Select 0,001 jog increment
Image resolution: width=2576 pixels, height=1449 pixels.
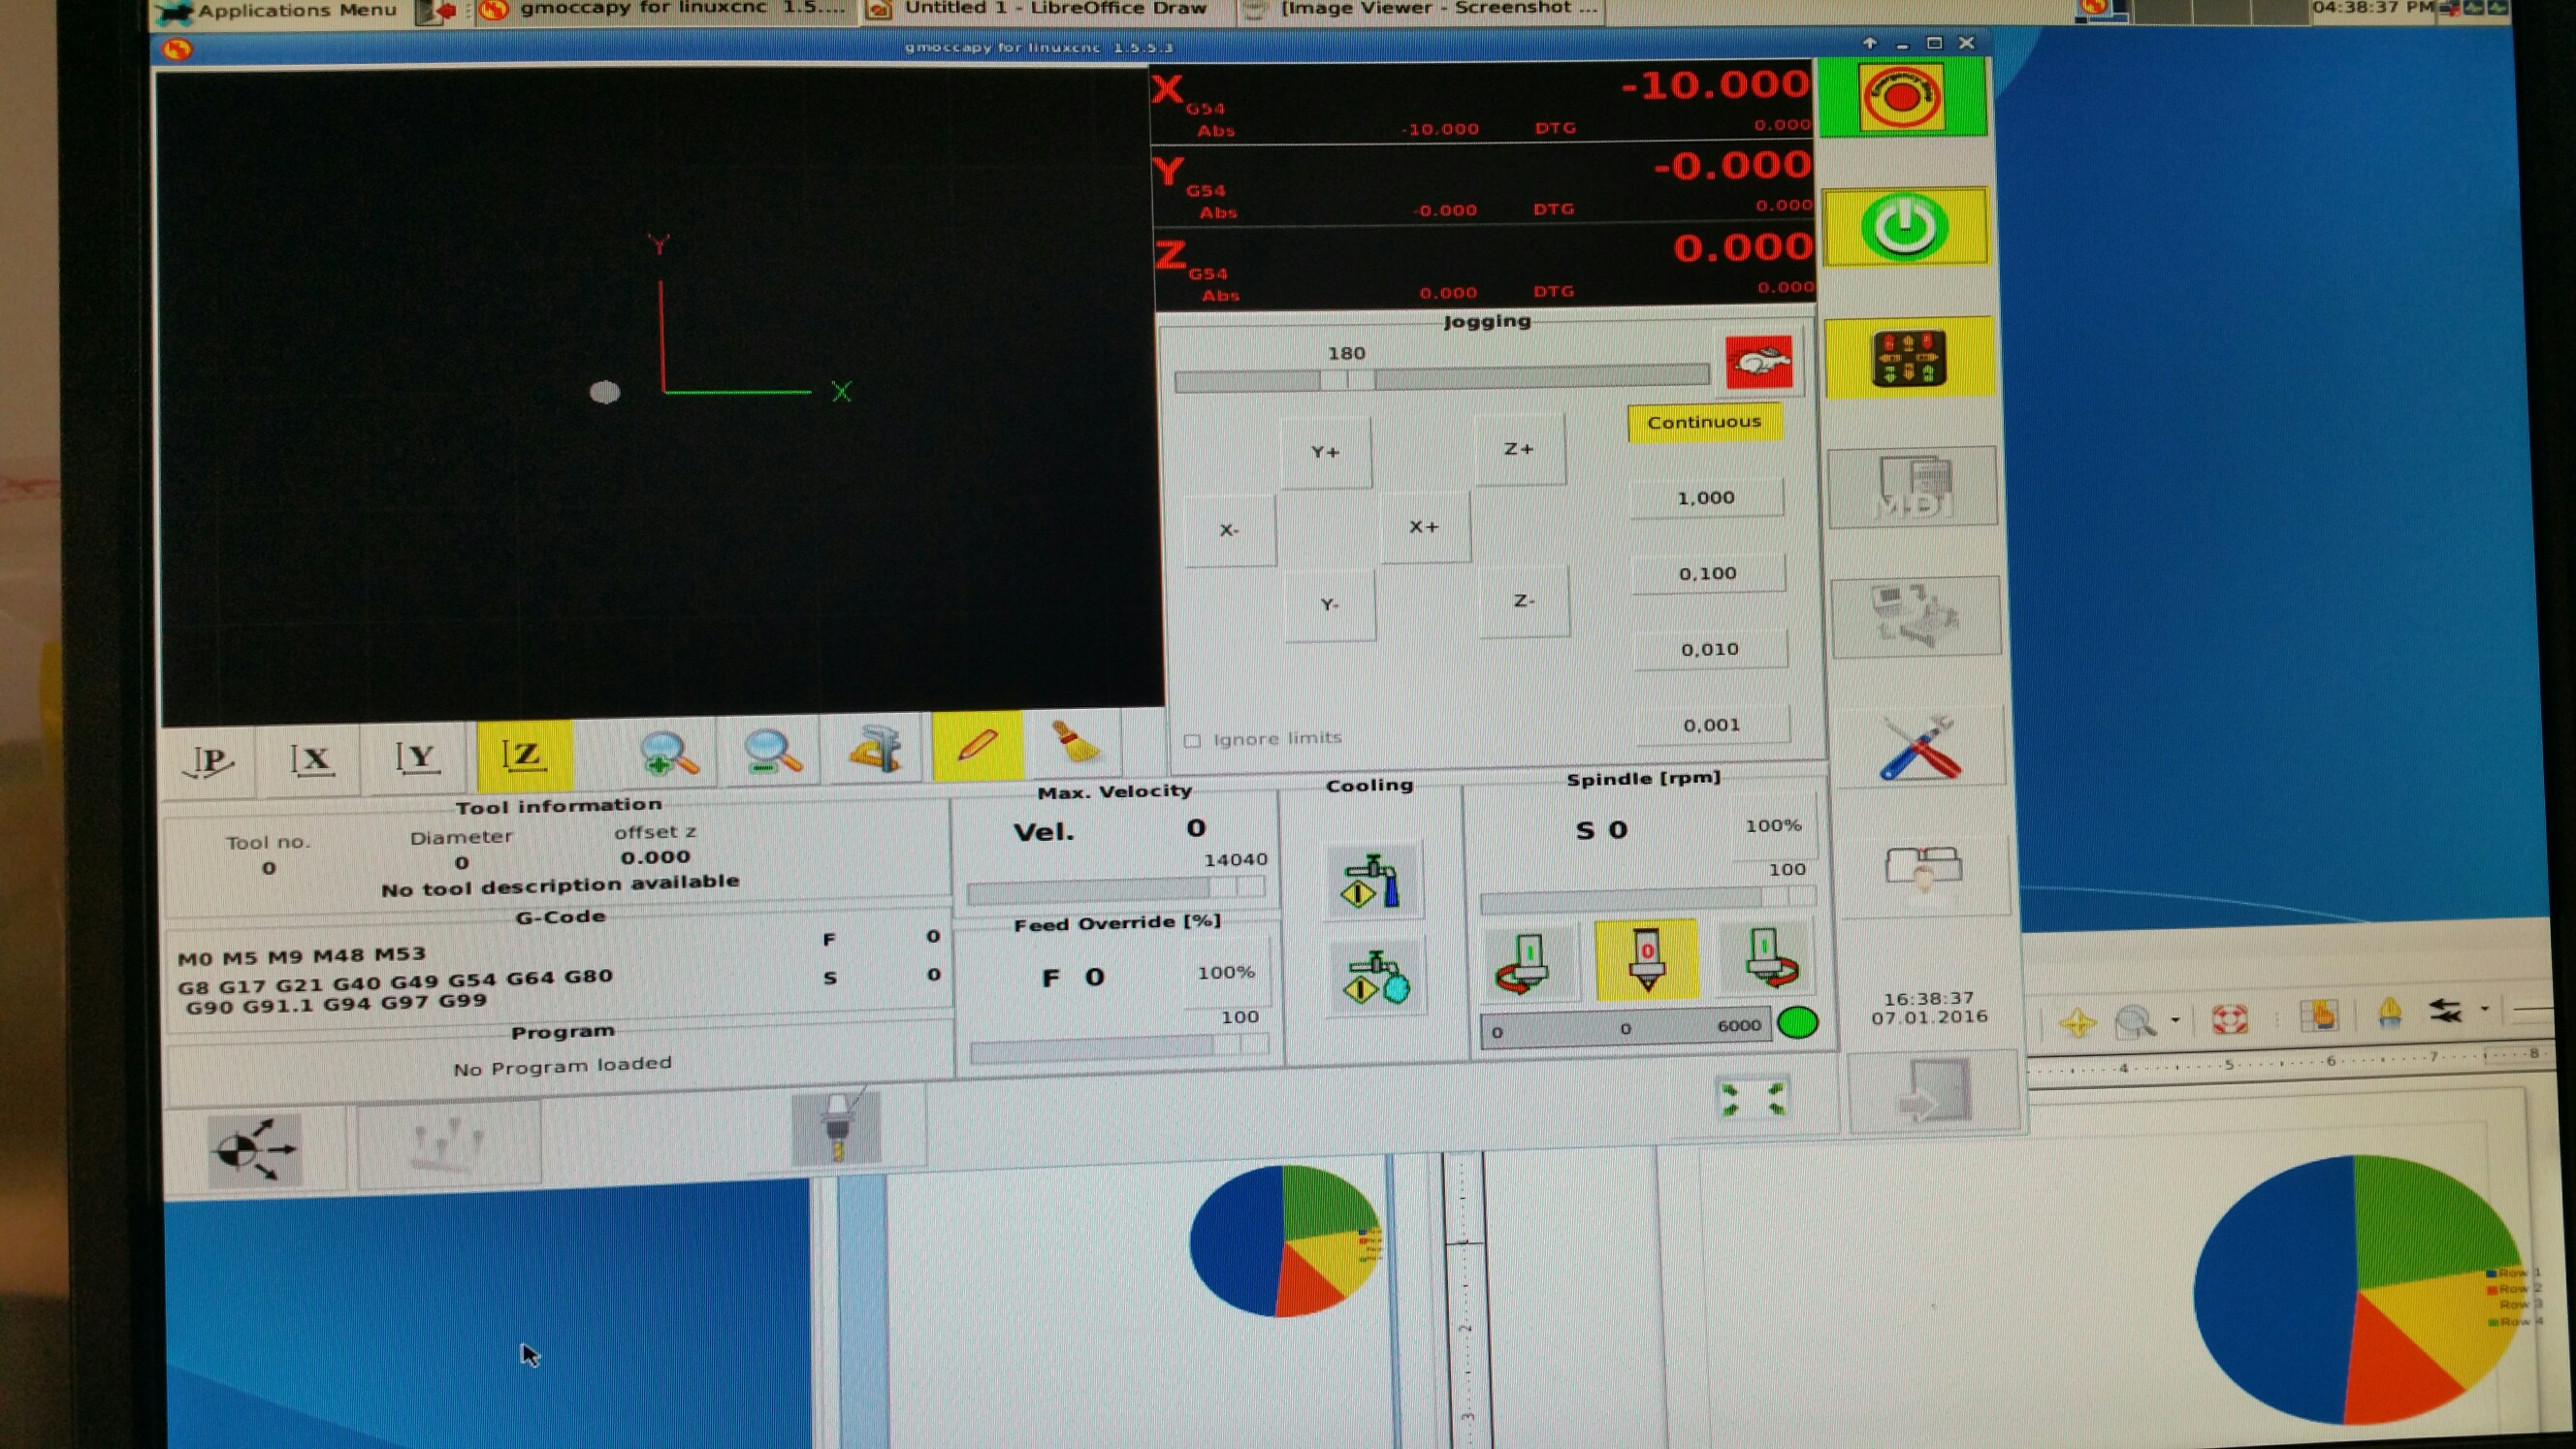coord(1712,725)
